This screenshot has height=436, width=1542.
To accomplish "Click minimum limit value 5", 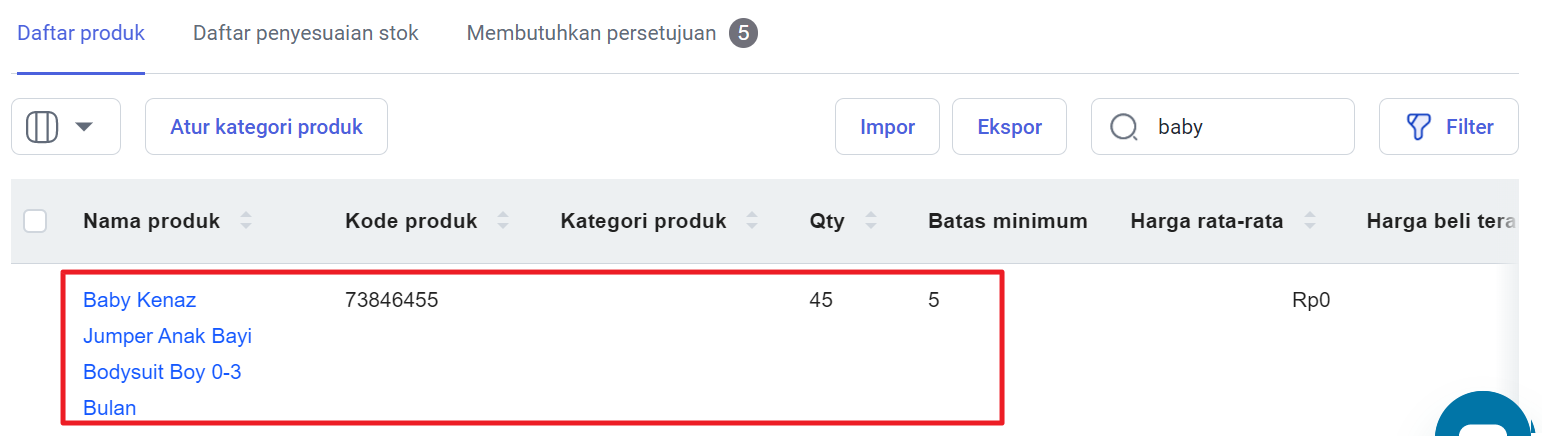I will pos(934,300).
